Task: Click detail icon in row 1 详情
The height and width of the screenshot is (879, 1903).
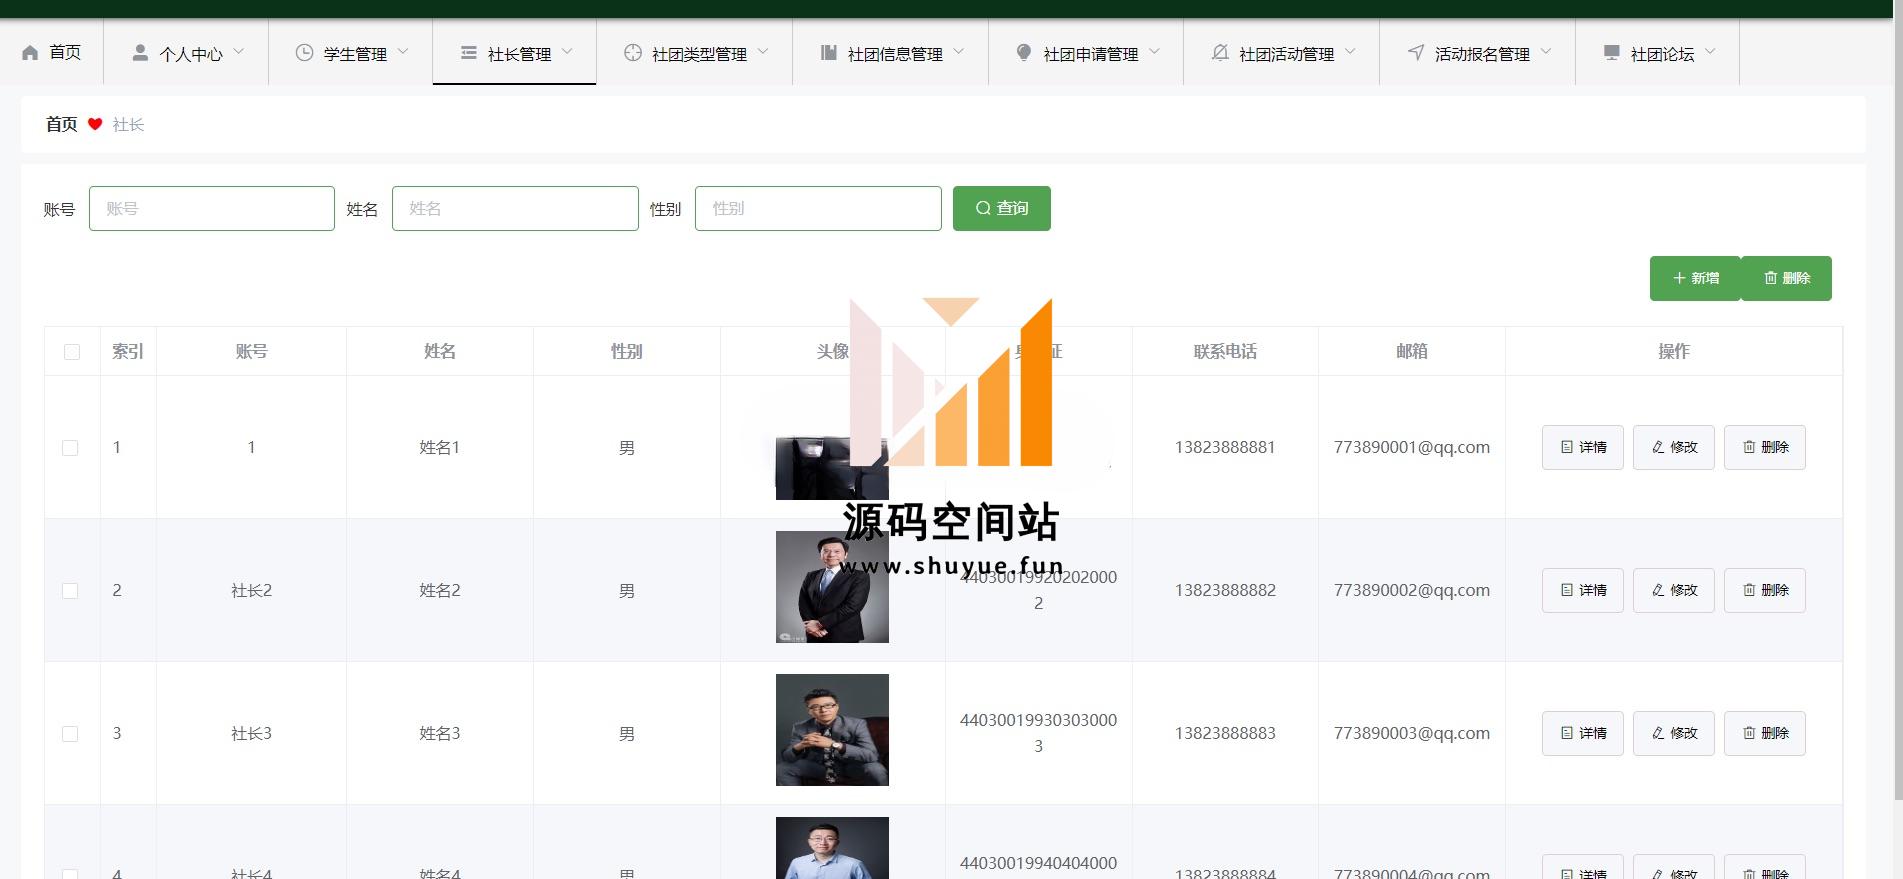Action: click(x=1567, y=447)
